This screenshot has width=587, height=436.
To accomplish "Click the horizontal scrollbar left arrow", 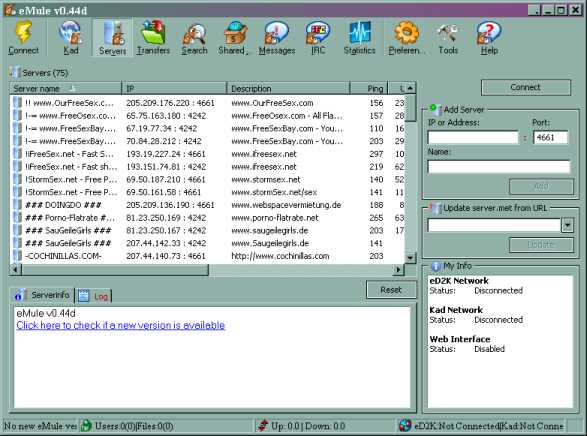I will (x=15, y=269).
